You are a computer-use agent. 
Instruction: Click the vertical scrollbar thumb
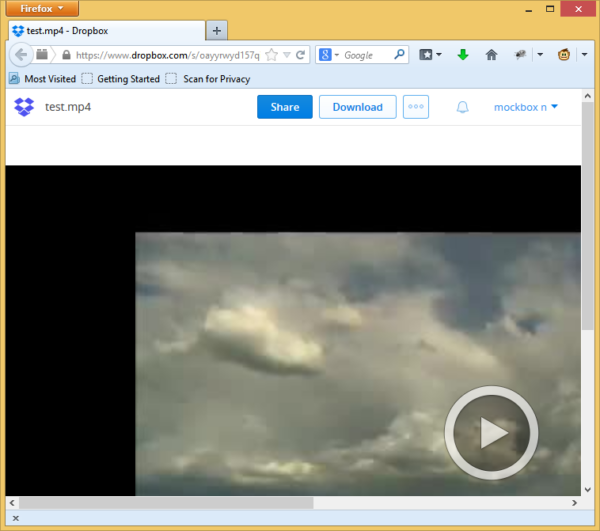588,216
